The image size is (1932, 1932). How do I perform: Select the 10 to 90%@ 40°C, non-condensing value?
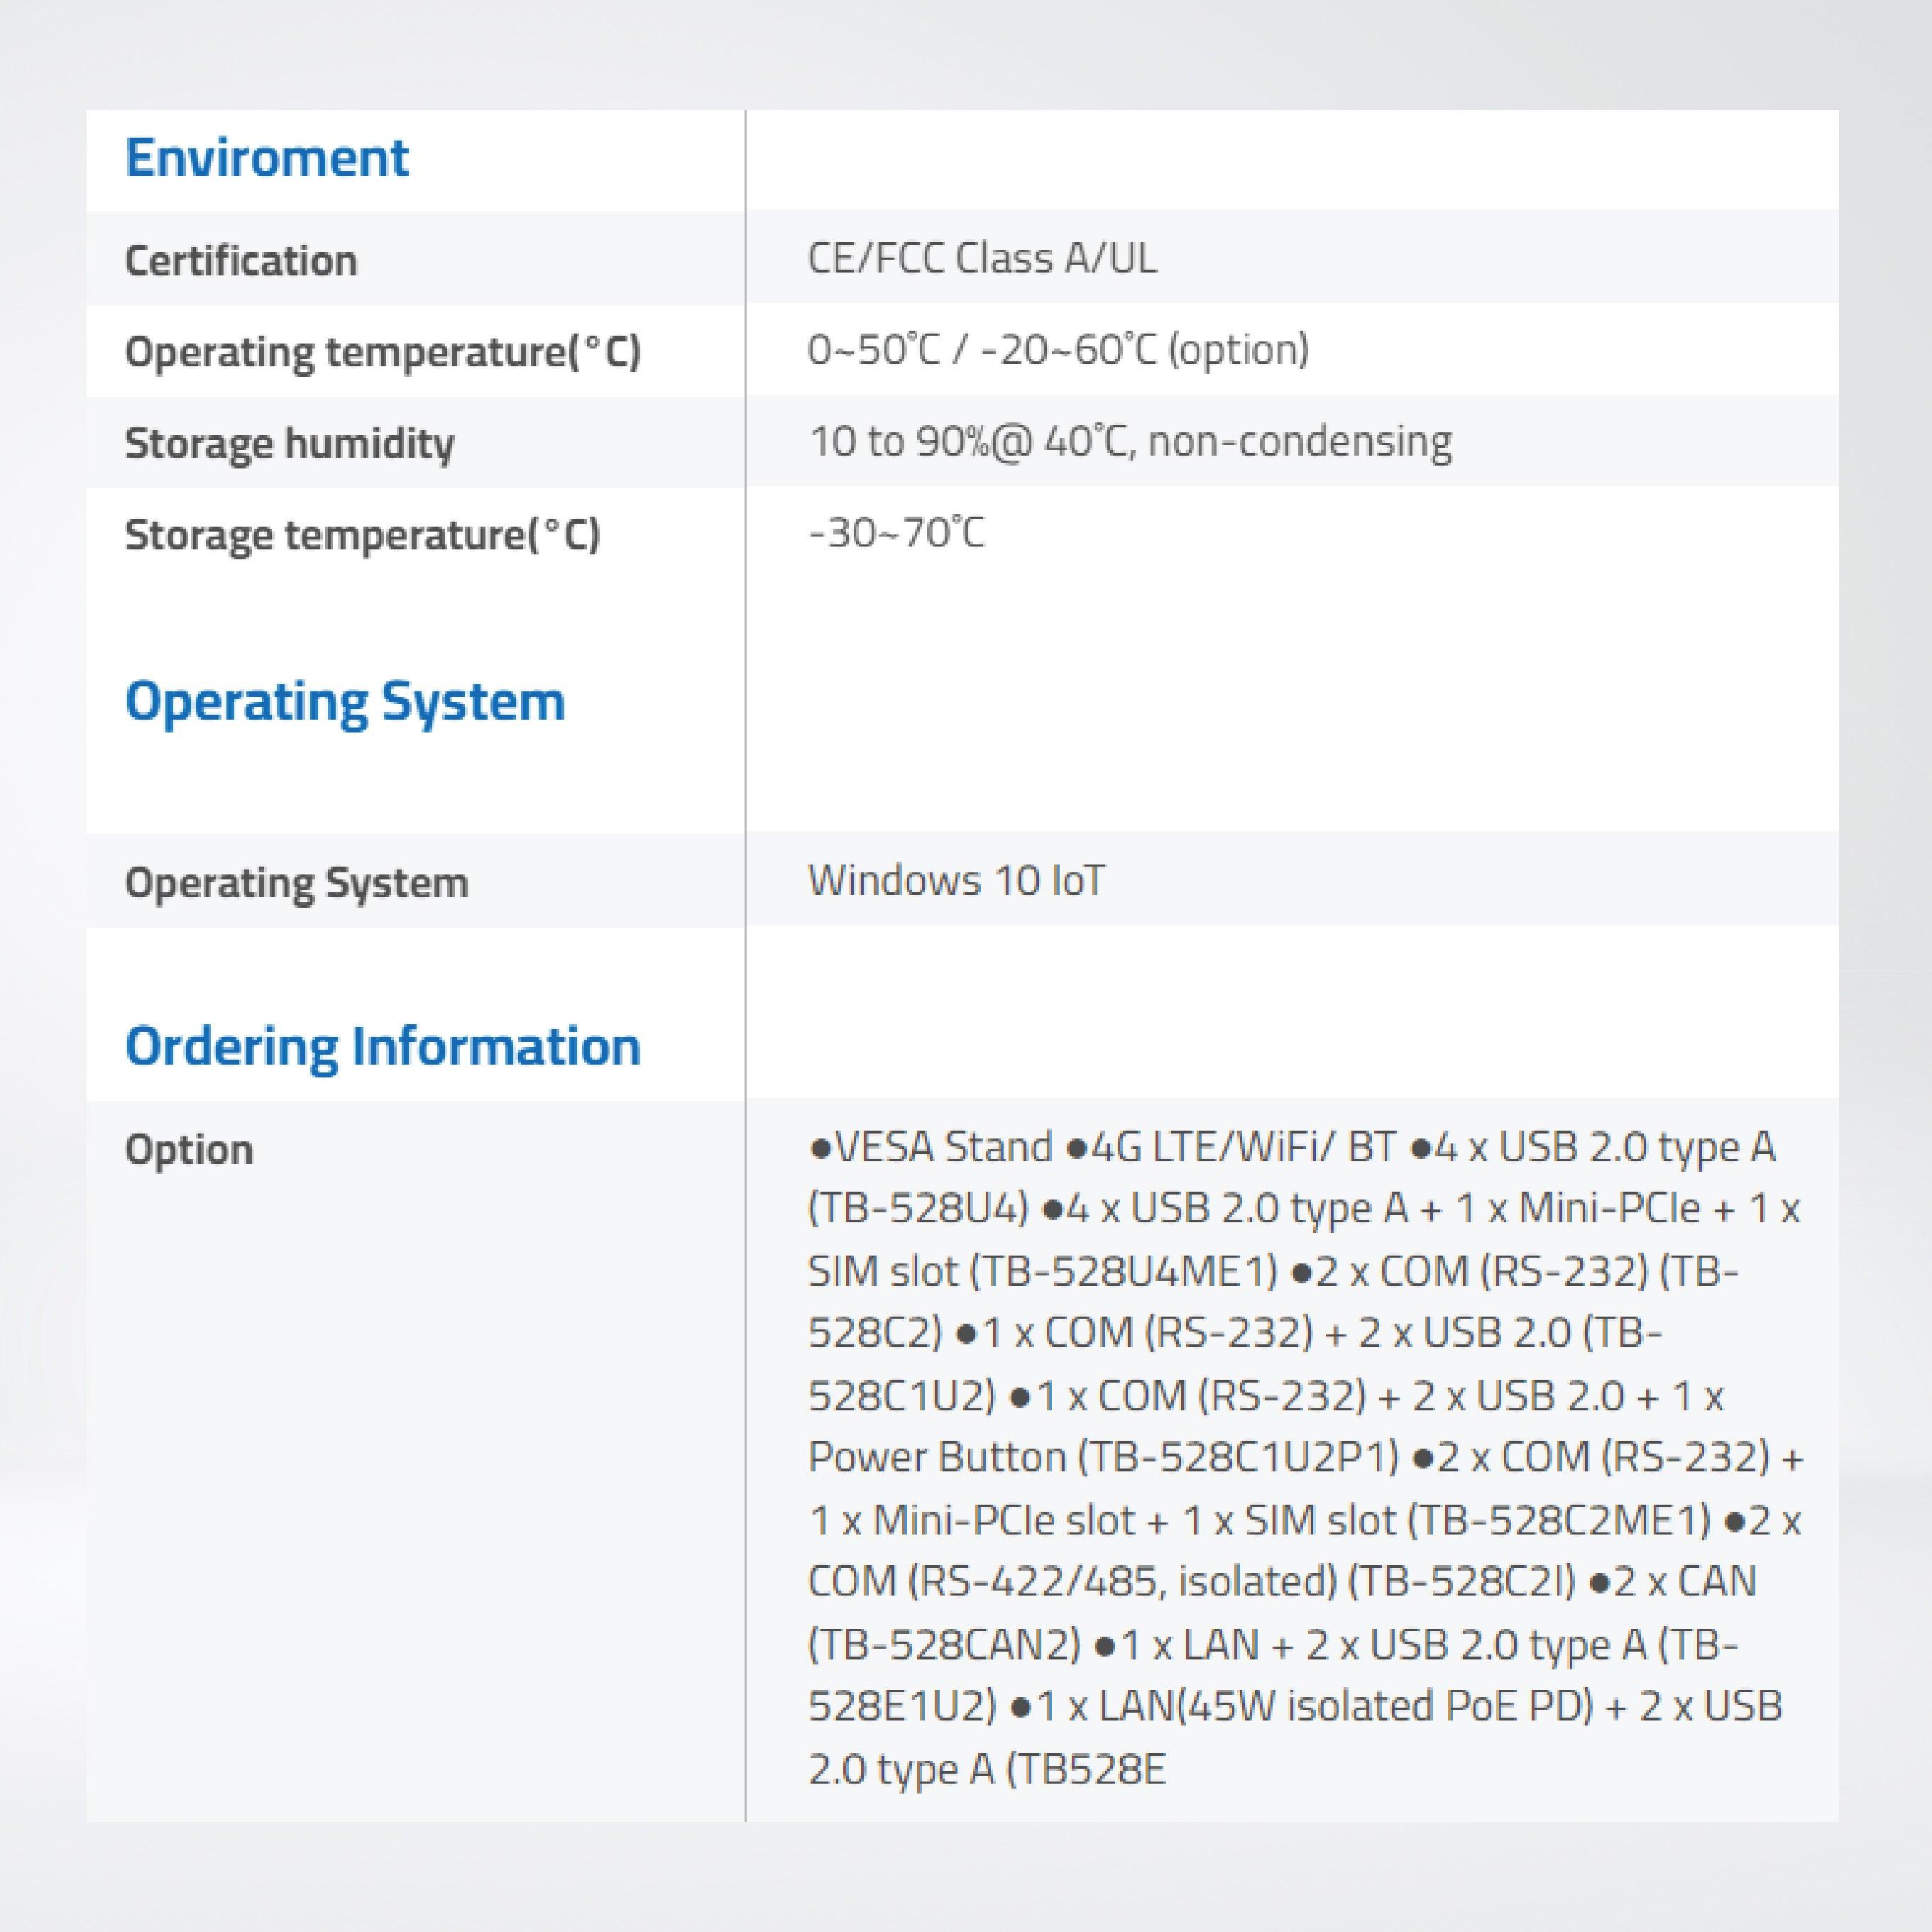point(1130,441)
